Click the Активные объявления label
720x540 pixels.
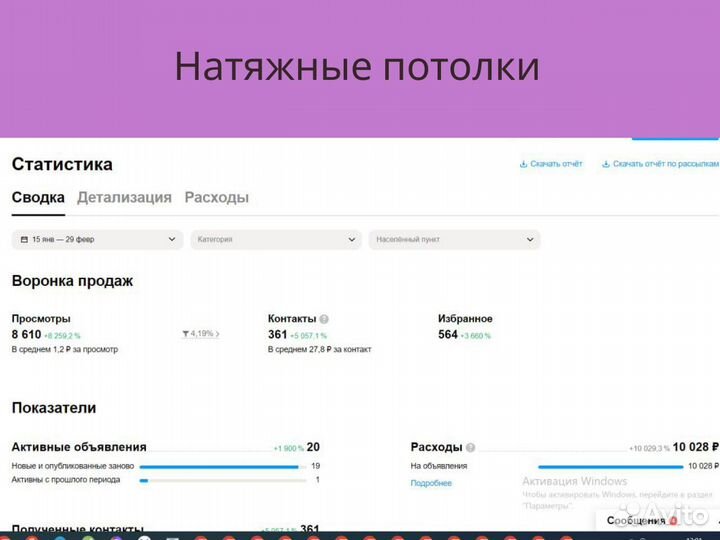[x=79, y=447]
